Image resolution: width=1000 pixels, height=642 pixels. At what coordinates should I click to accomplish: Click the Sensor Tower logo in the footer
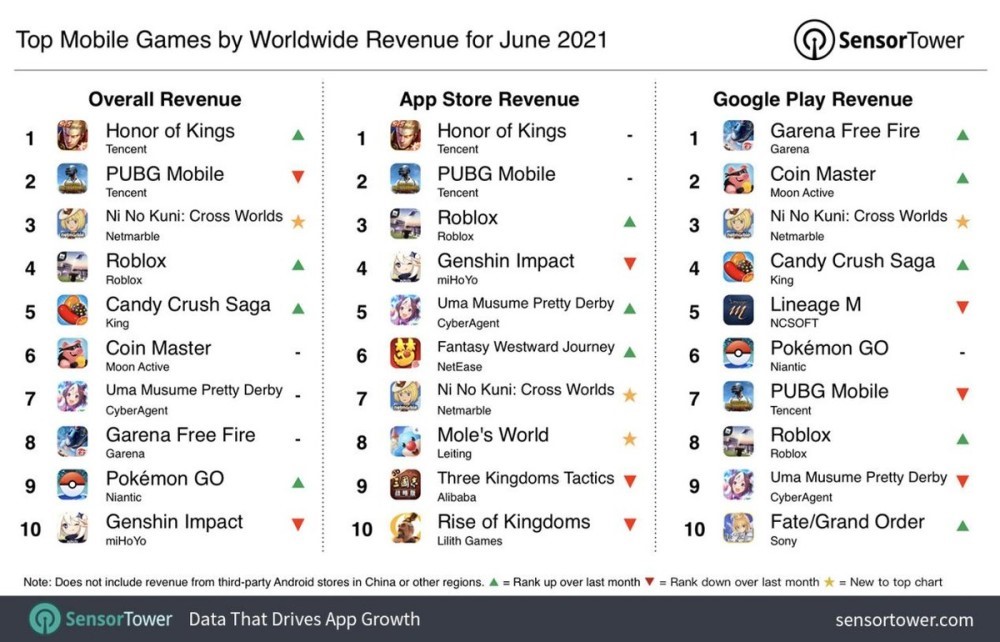click(x=101, y=619)
